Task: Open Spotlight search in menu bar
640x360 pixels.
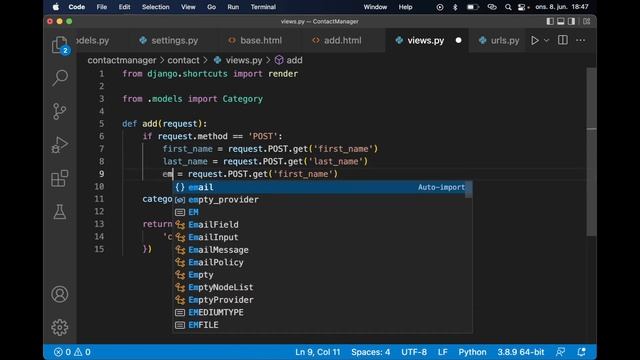Action: tap(508, 7)
